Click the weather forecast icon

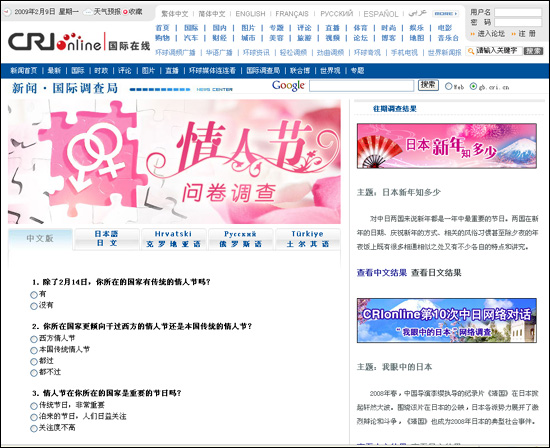[x=88, y=12]
